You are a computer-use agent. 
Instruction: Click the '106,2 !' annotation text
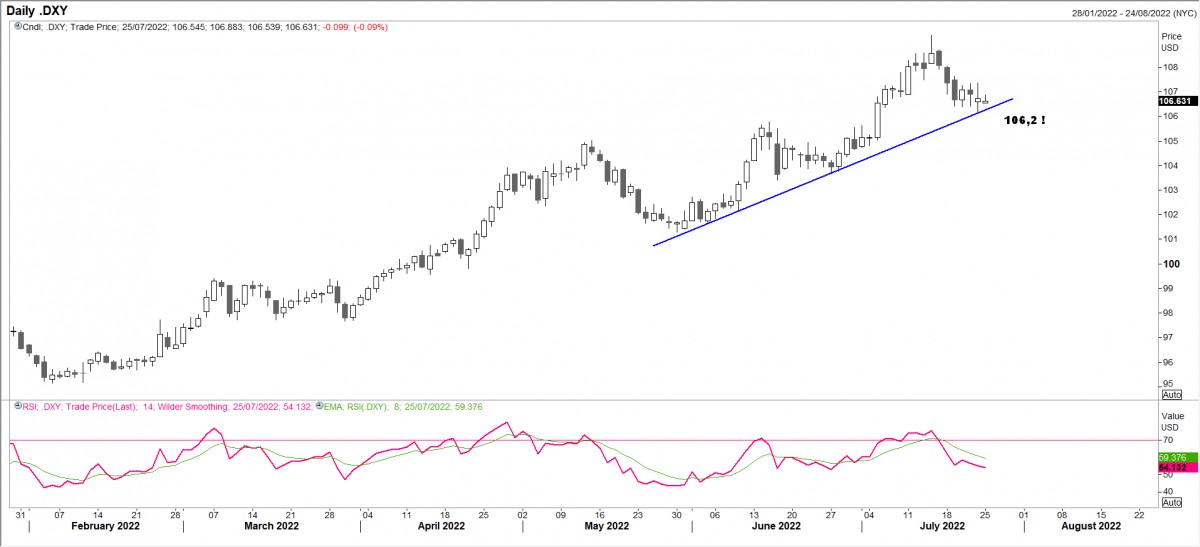coord(1024,120)
